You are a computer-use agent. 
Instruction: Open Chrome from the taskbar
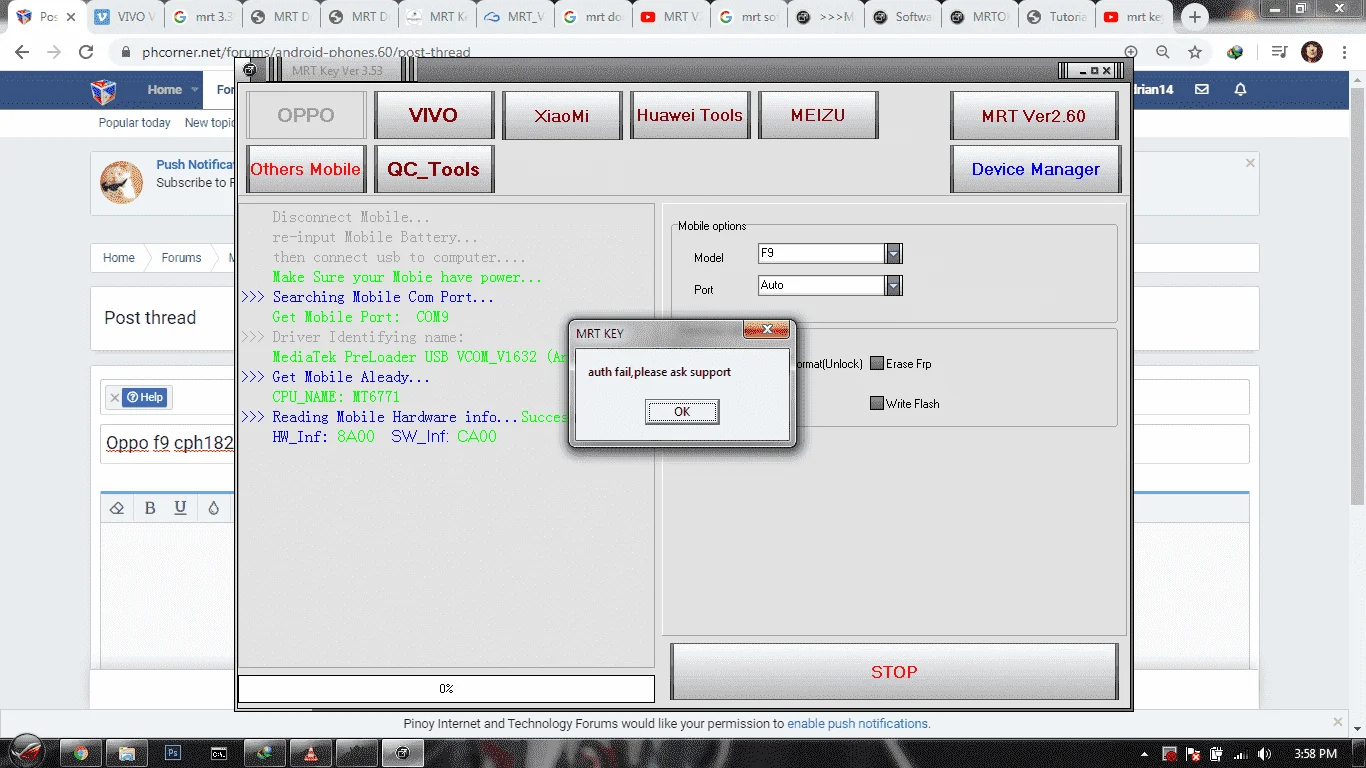pyautogui.click(x=81, y=753)
